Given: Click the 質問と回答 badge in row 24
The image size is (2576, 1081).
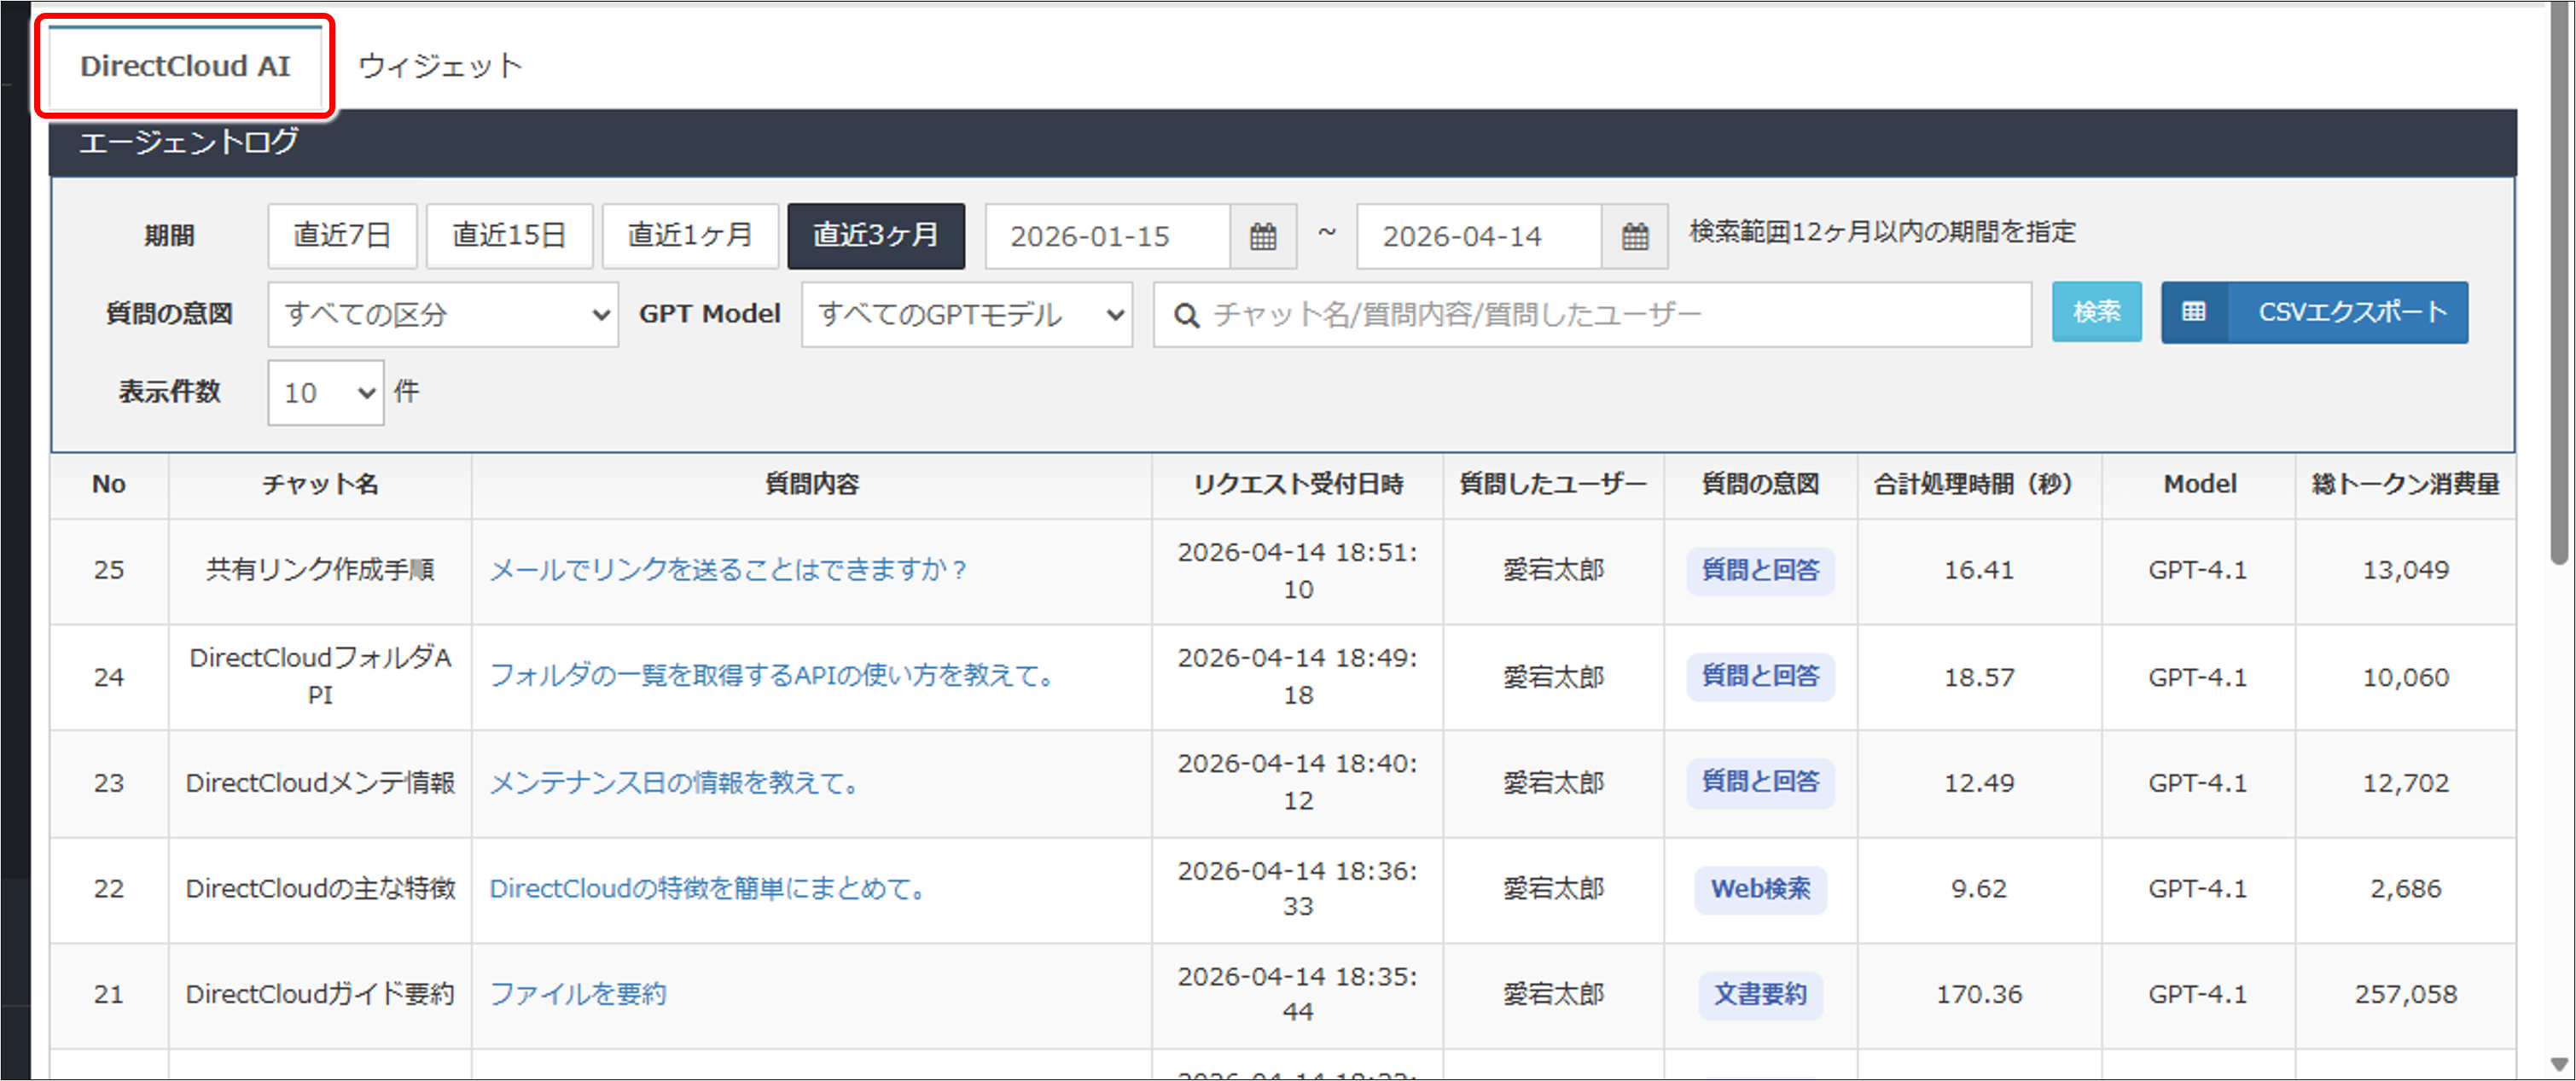Looking at the screenshot, I should tap(1760, 677).
